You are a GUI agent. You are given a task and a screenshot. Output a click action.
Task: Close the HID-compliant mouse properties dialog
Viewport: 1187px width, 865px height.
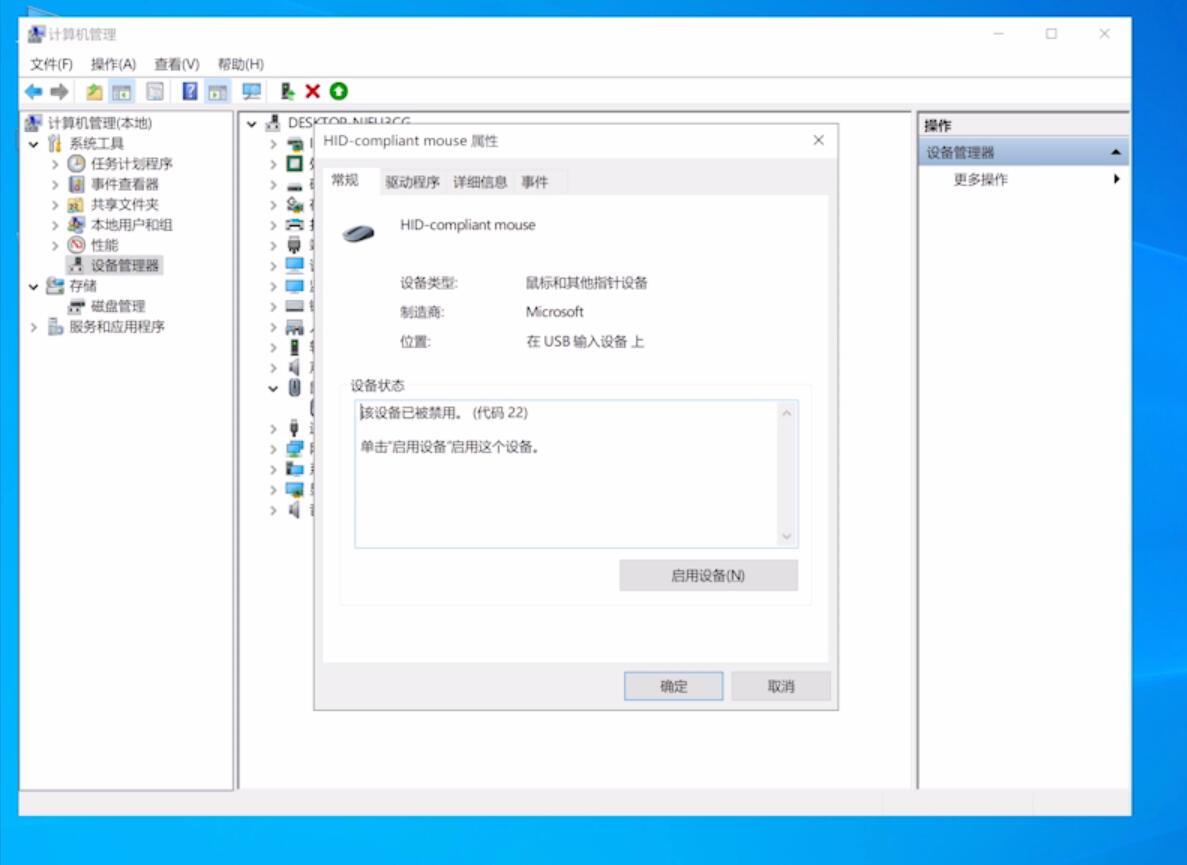(x=818, y=140)
